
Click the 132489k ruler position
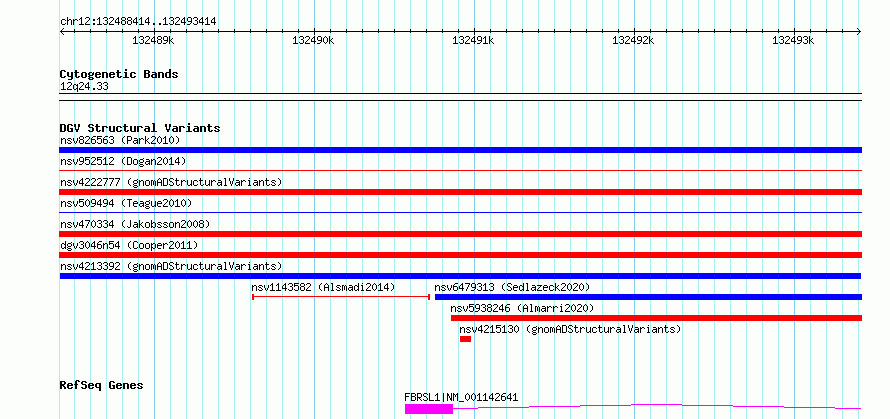pyautogui.click(x=153, y=40)
